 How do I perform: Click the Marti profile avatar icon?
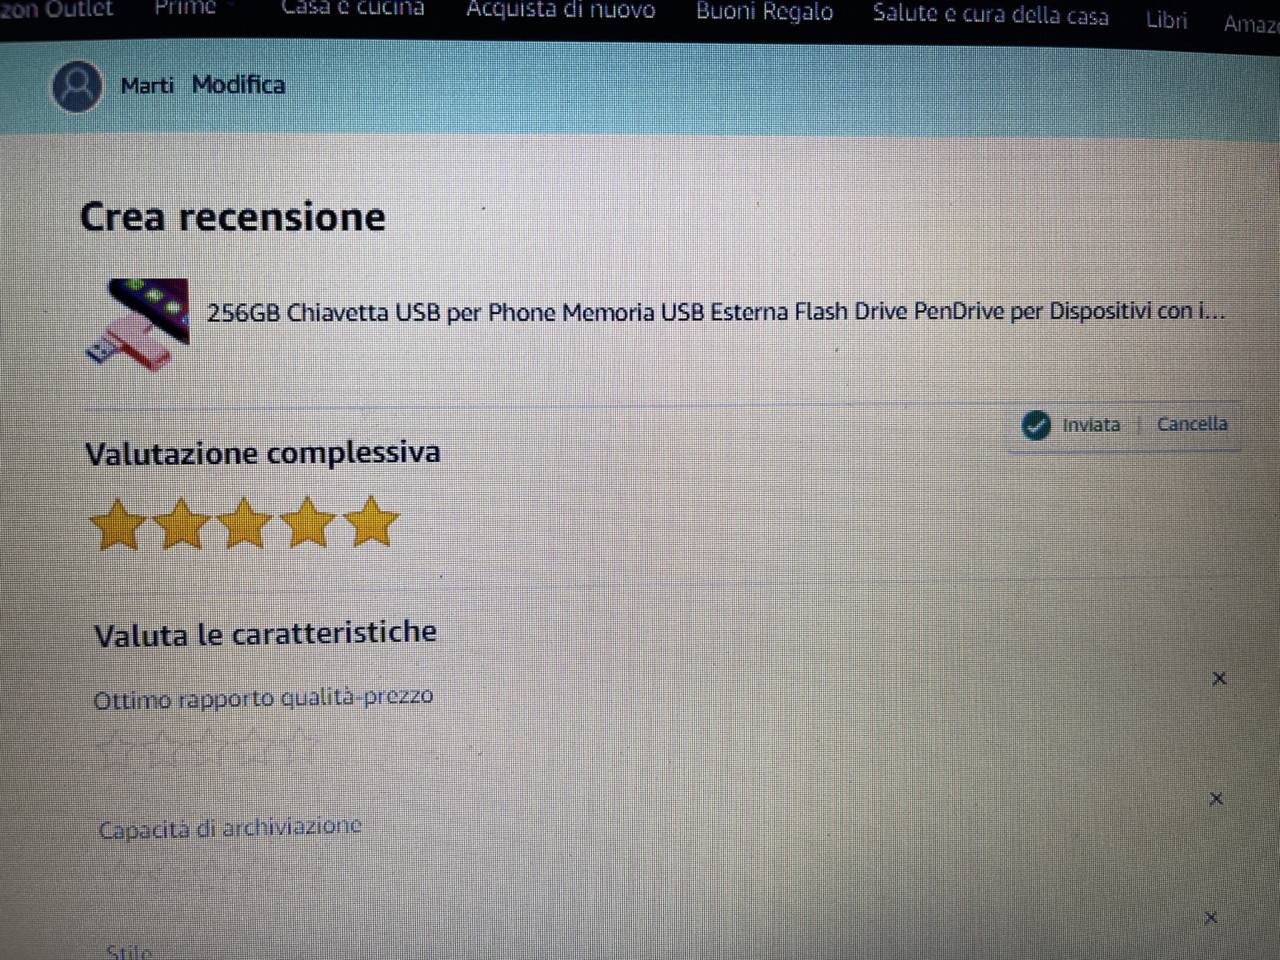(x=77, y=86)
